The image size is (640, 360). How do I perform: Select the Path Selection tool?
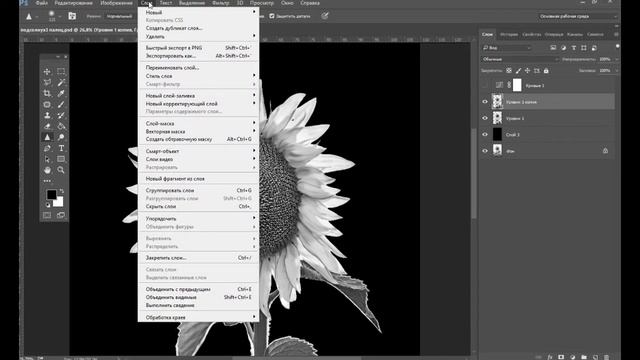pyautogui.click(x=47, y=159)
